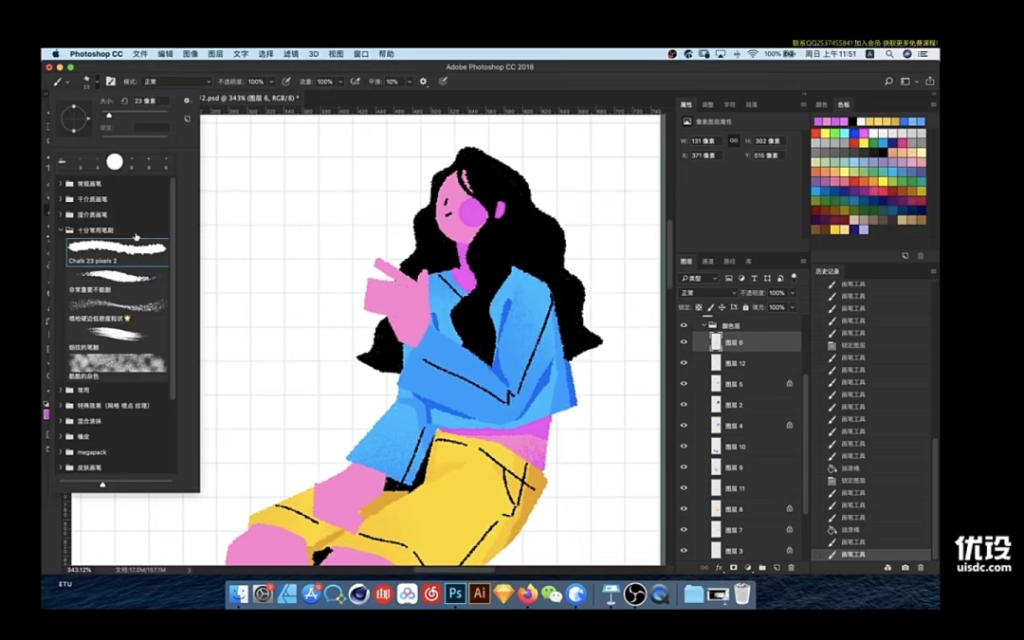Open brush preset panel settings gear

(187, 101)
